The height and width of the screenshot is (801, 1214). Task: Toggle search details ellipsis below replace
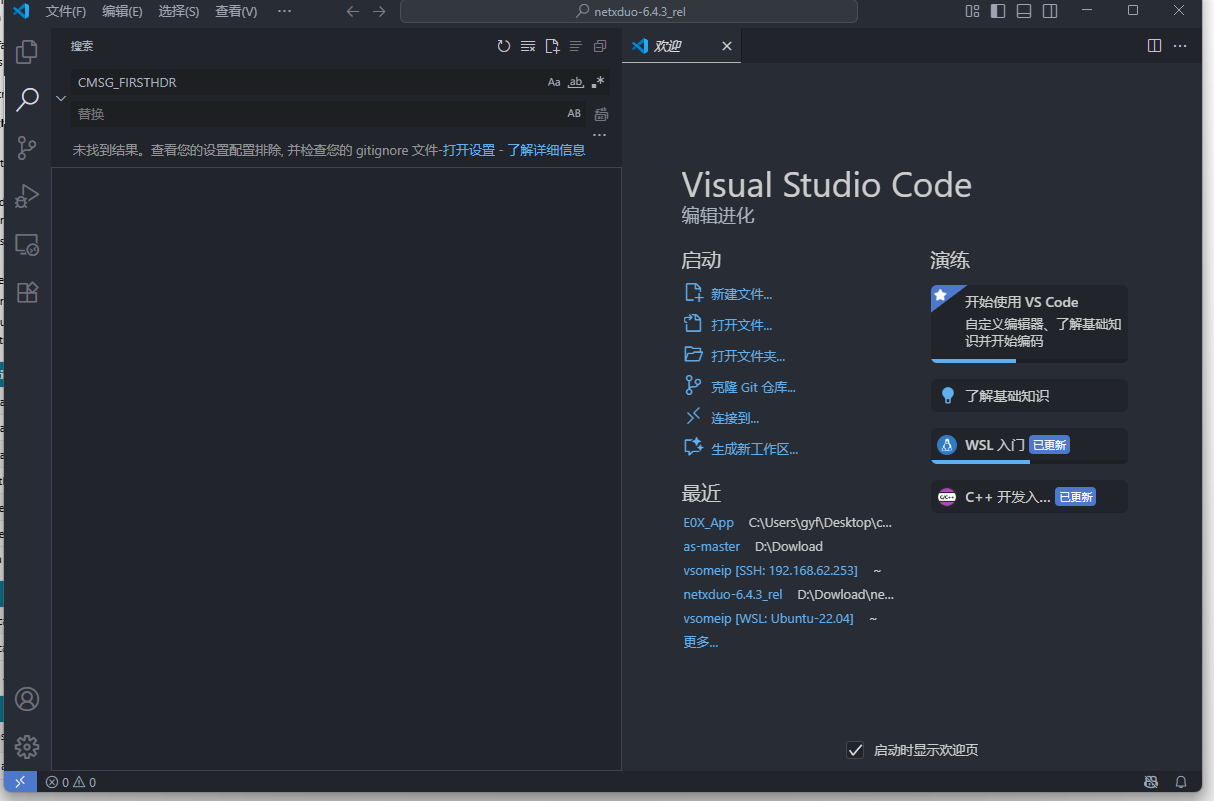click(599, 135)
